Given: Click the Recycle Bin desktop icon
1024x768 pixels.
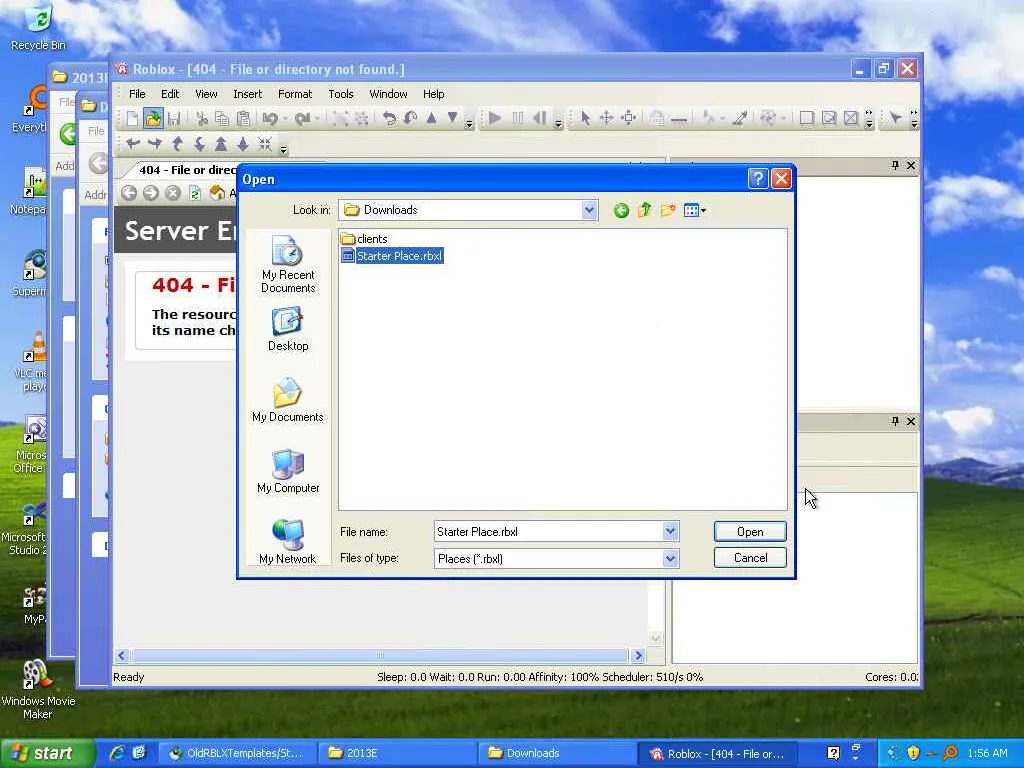Looking at the screenshot, I should 39,27.
